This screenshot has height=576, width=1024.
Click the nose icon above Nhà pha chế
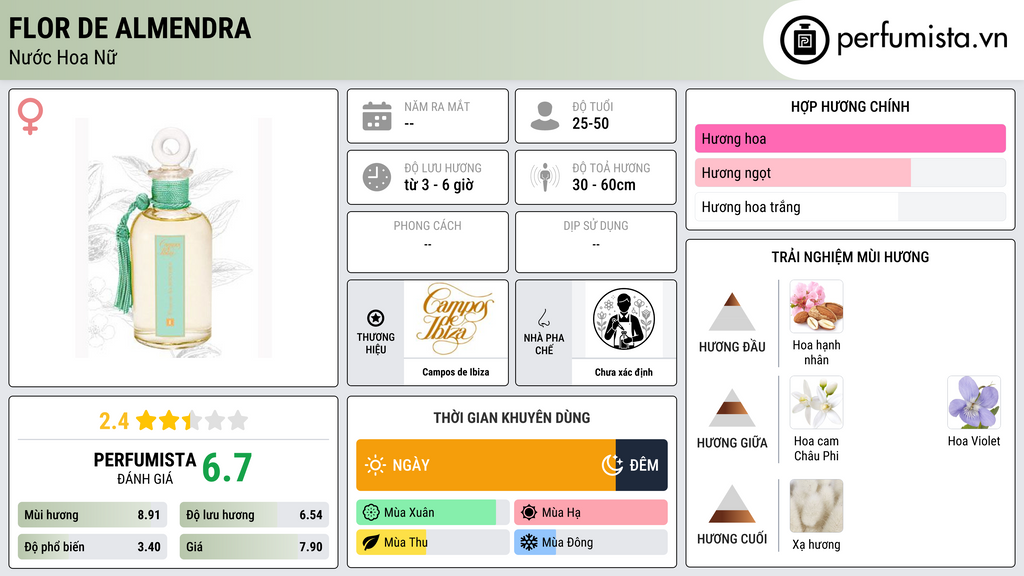click(543, 318)
